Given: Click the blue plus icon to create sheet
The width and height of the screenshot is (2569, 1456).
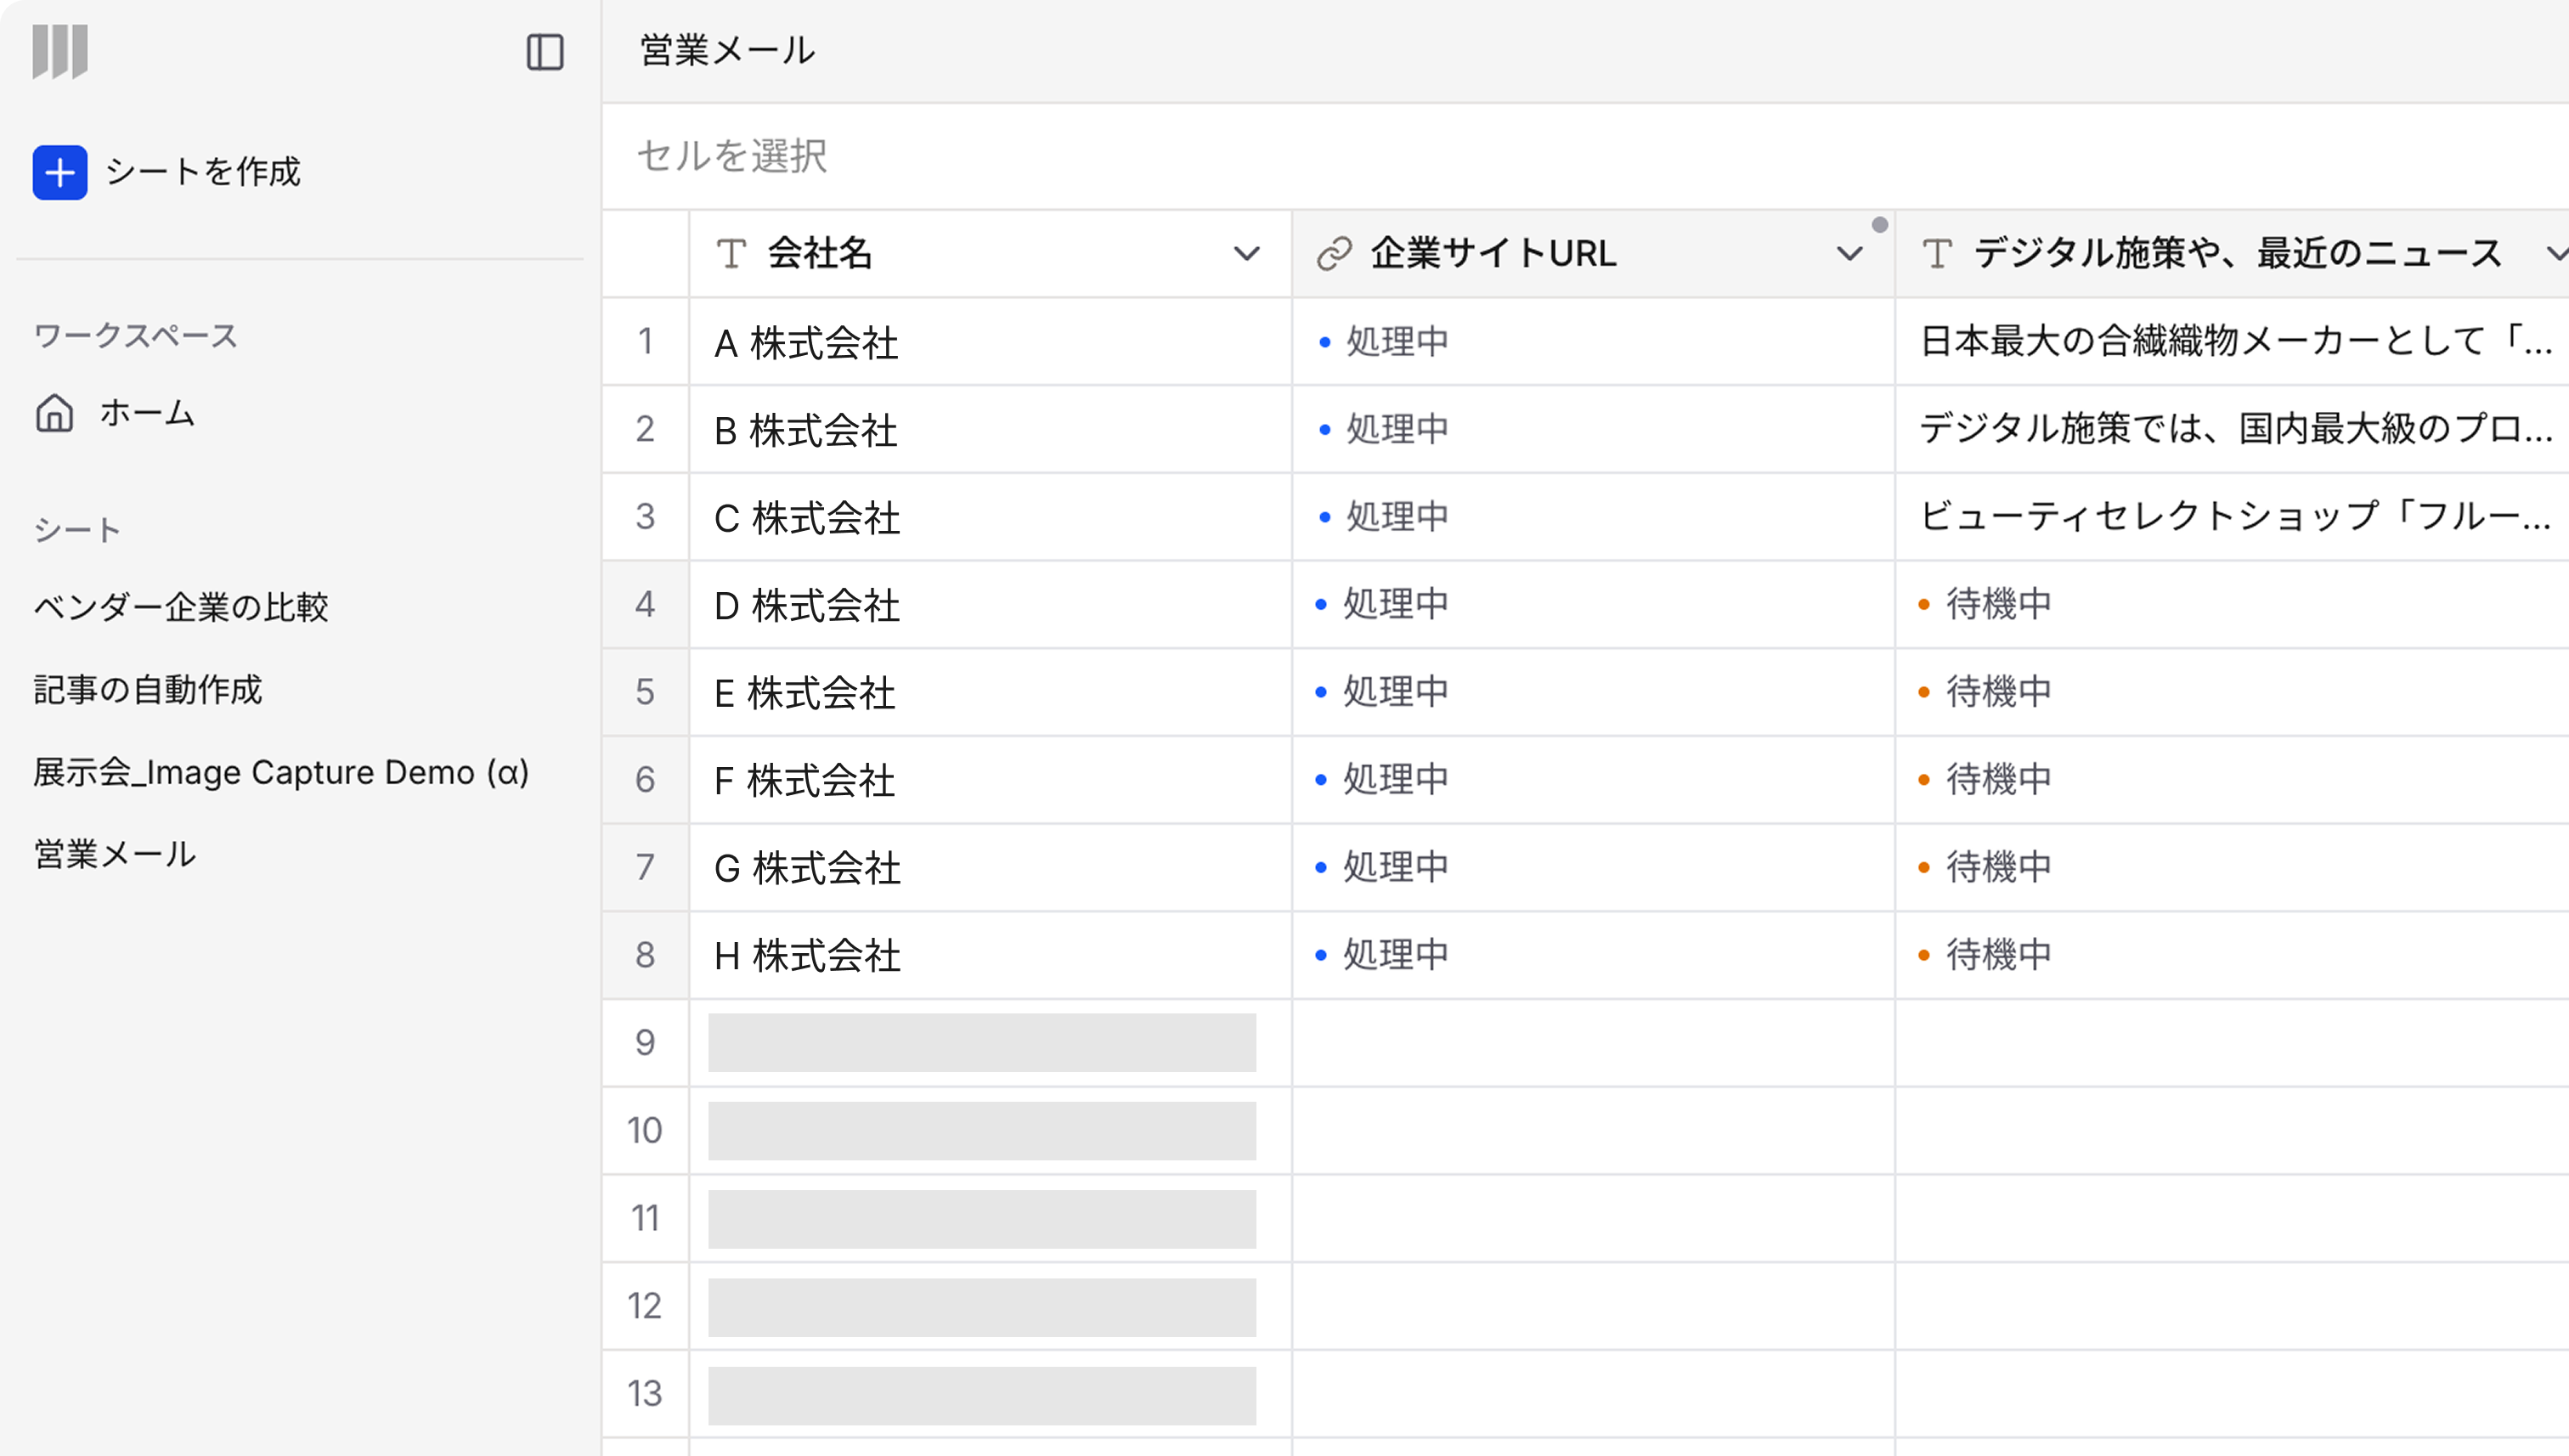Looking at the screenshot, I should click(x=60, y=172).
